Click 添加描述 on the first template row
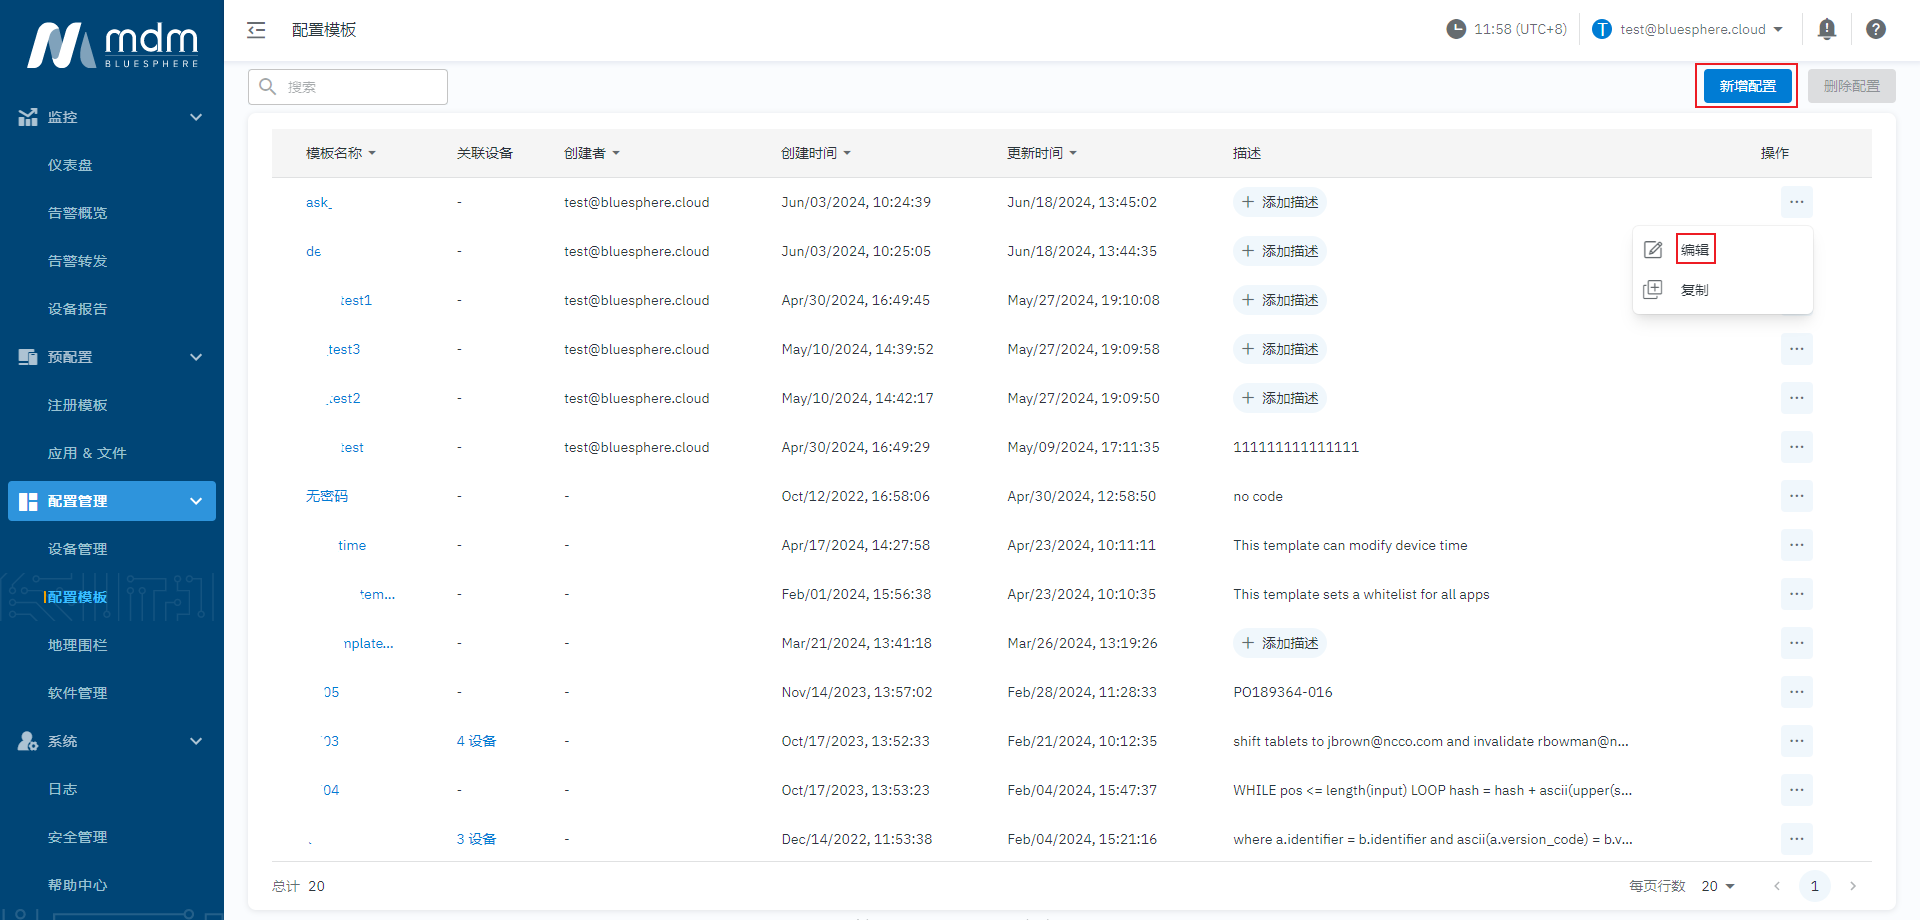Image resolution: width=1920 pixels, height=920 pixels. (1279, 202)
